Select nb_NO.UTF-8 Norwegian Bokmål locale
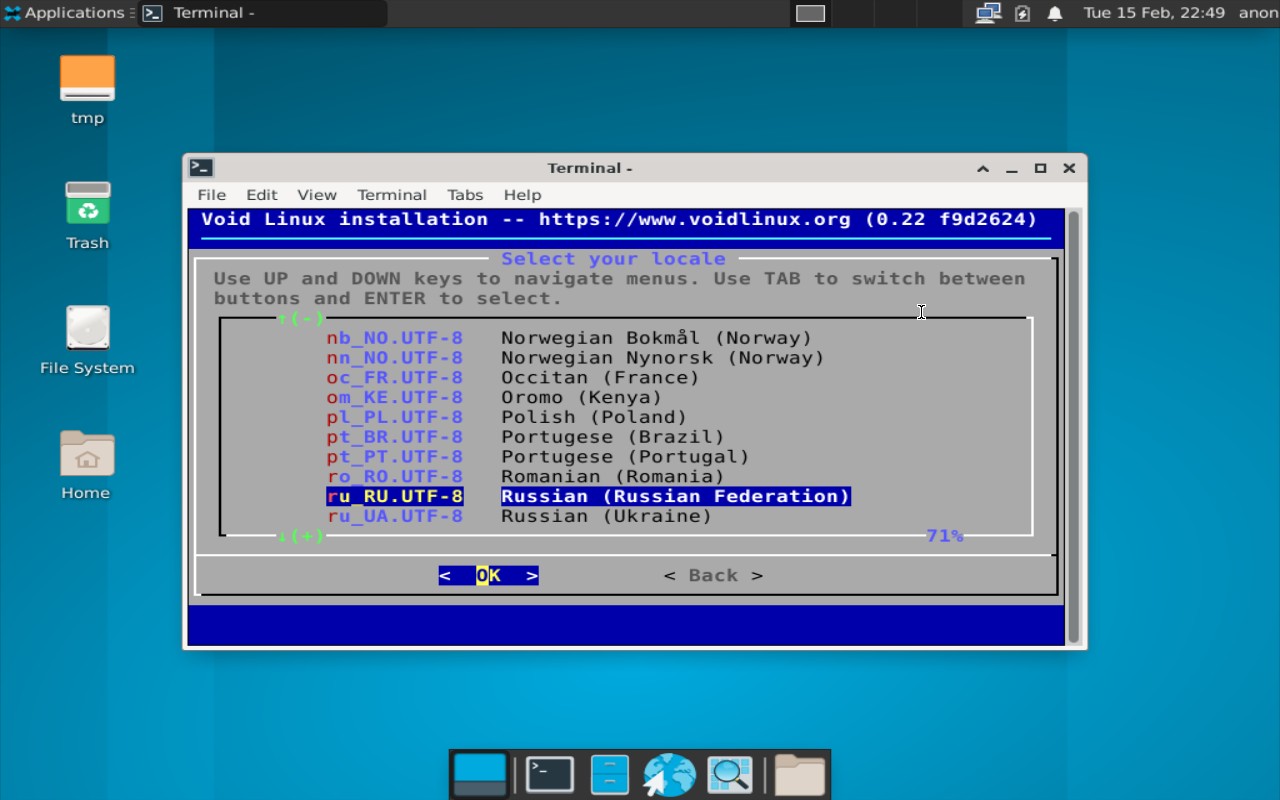The image size is (1280, 800). click(570, 338)
